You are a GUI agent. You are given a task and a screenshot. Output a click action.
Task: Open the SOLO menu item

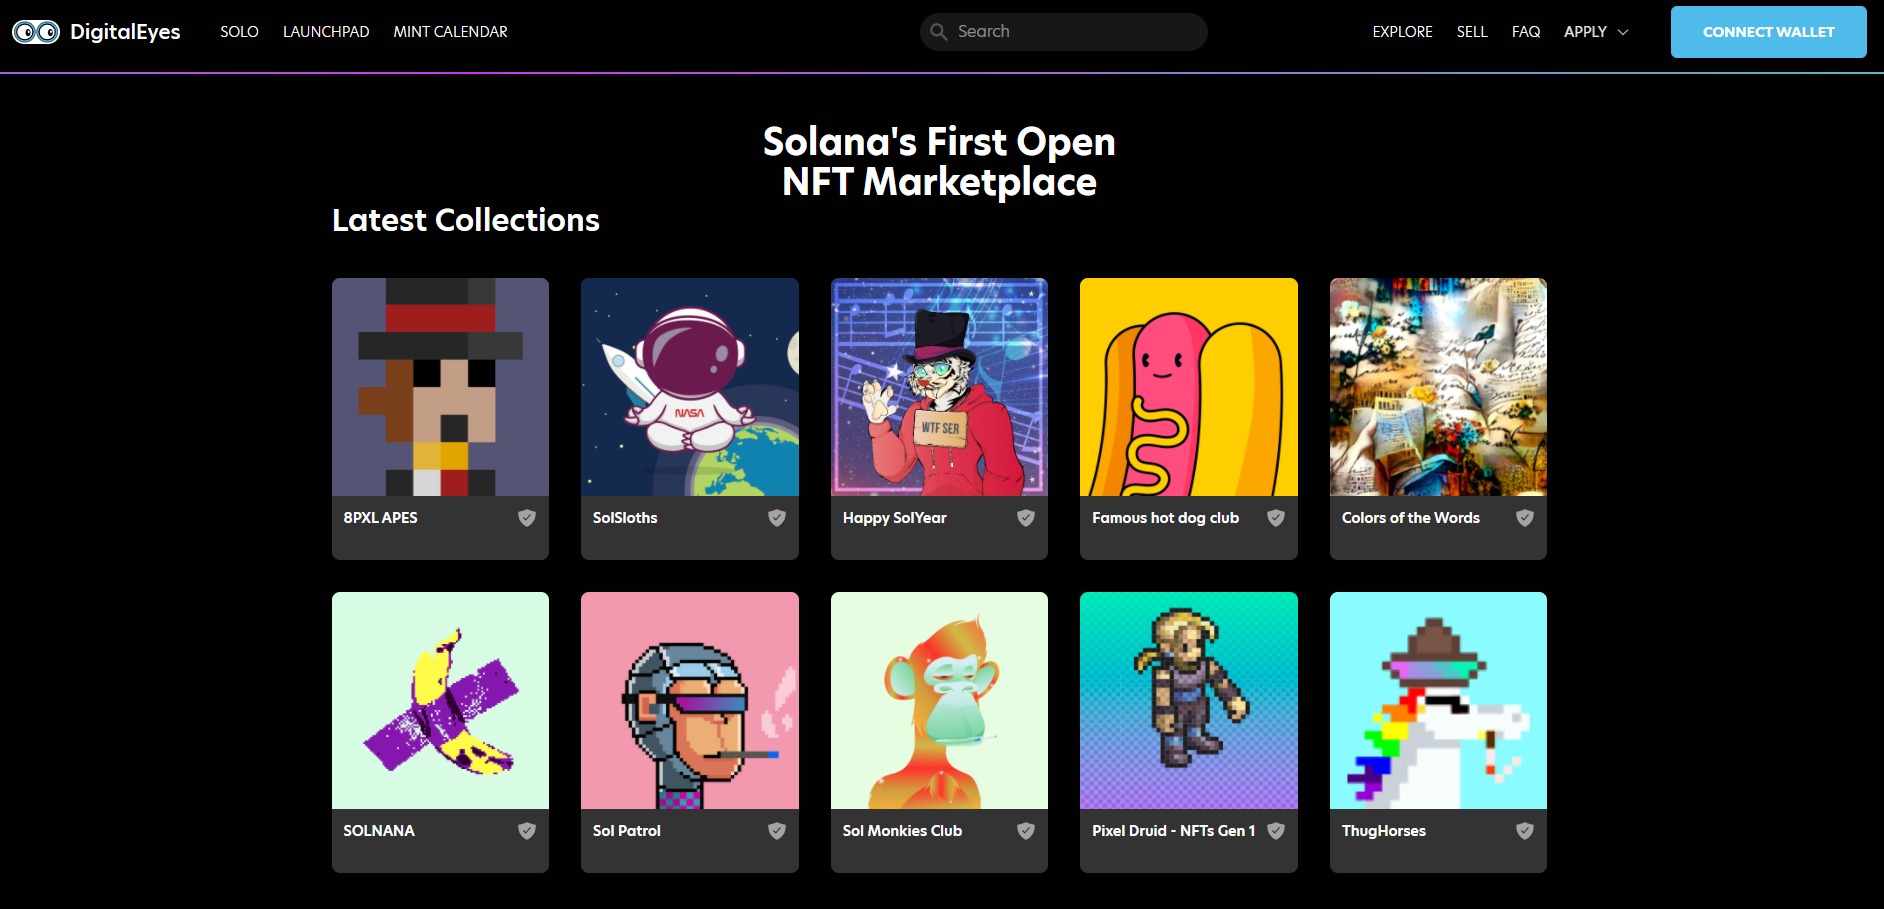click(x=240, y=32)
